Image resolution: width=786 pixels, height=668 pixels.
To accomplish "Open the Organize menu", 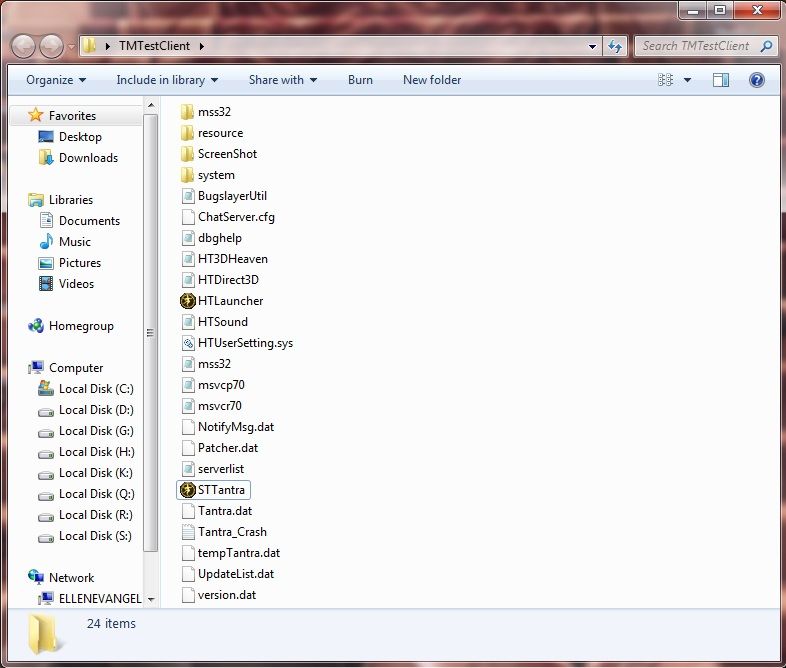I will click(56, 80).
